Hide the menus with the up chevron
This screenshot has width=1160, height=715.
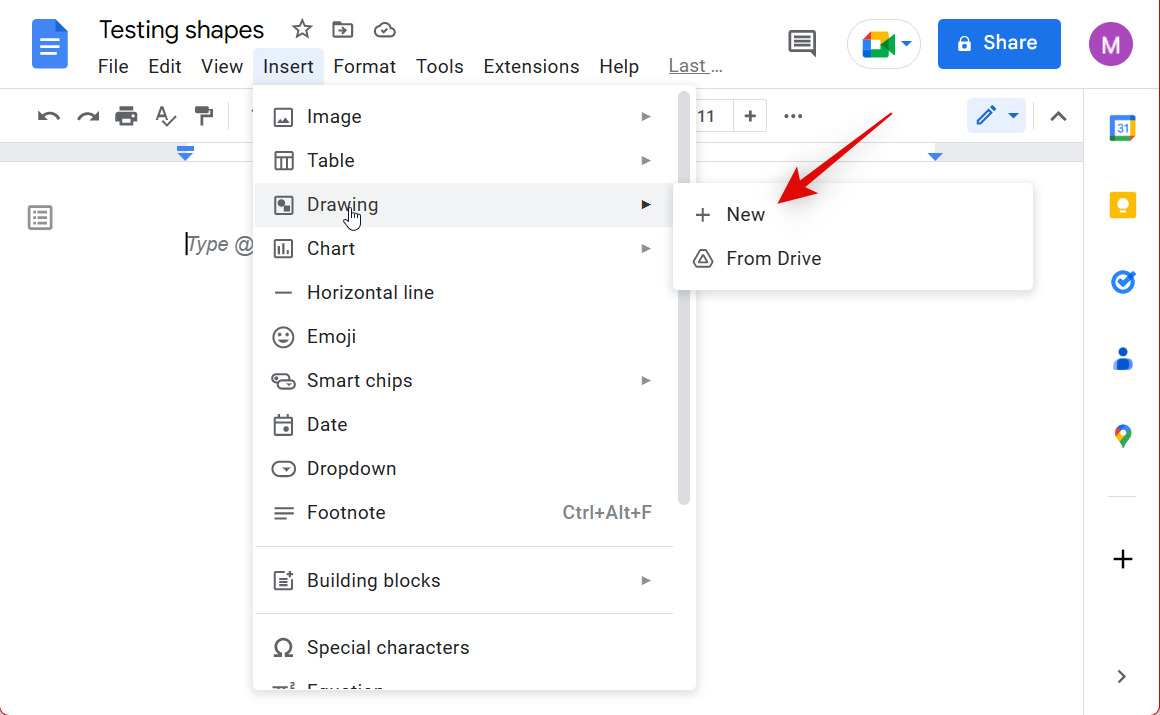(x=1059, y=116)
